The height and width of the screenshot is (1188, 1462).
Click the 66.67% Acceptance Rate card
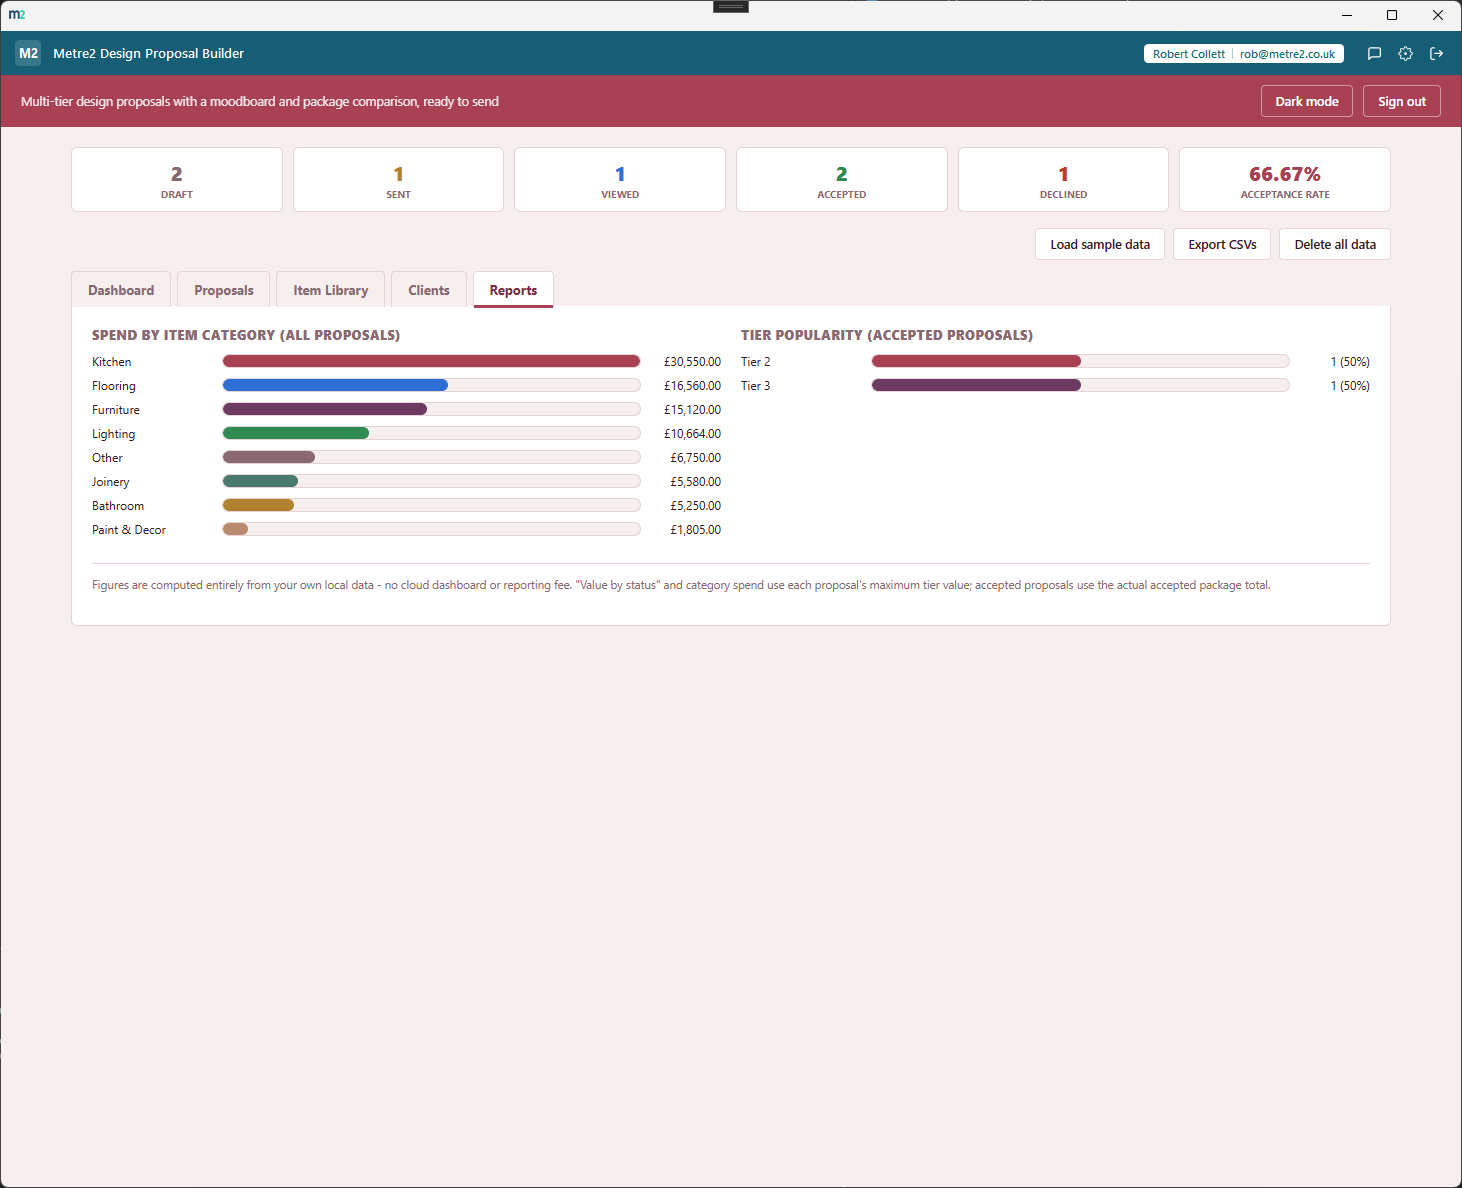tap(1285, 180)
